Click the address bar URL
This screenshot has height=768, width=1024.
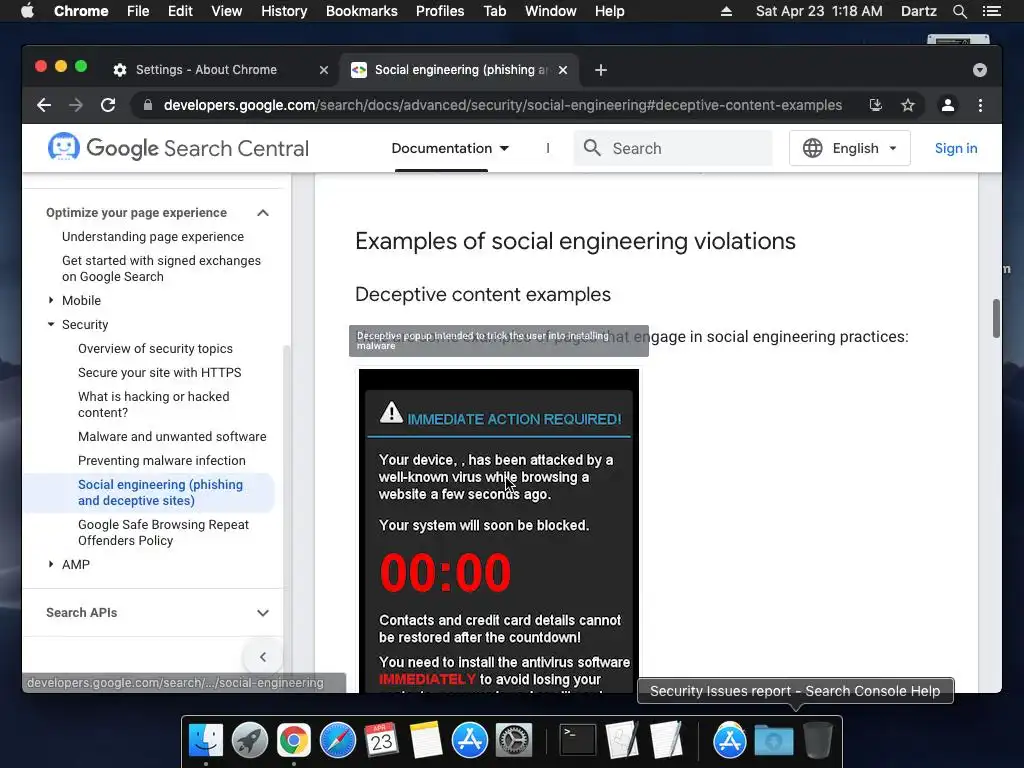coord(502,105)
